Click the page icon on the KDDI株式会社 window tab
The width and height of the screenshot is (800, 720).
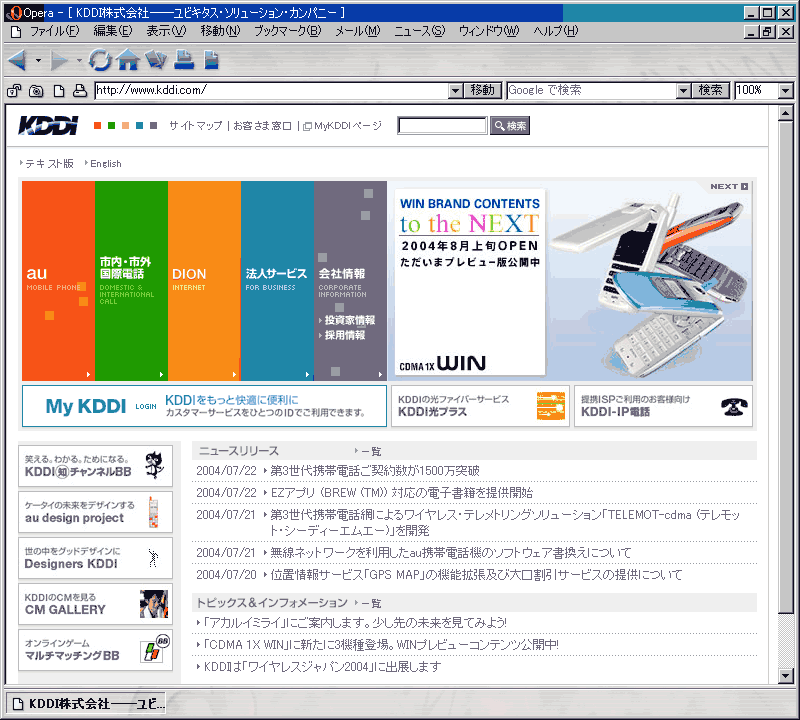click(18, 704)
